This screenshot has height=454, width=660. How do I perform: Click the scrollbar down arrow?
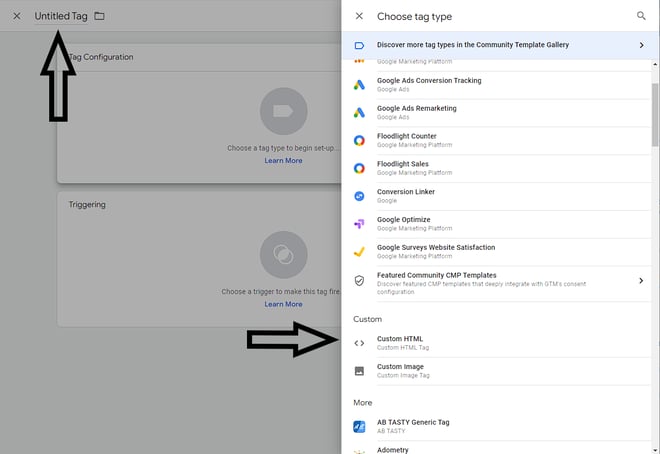(655, 450)
